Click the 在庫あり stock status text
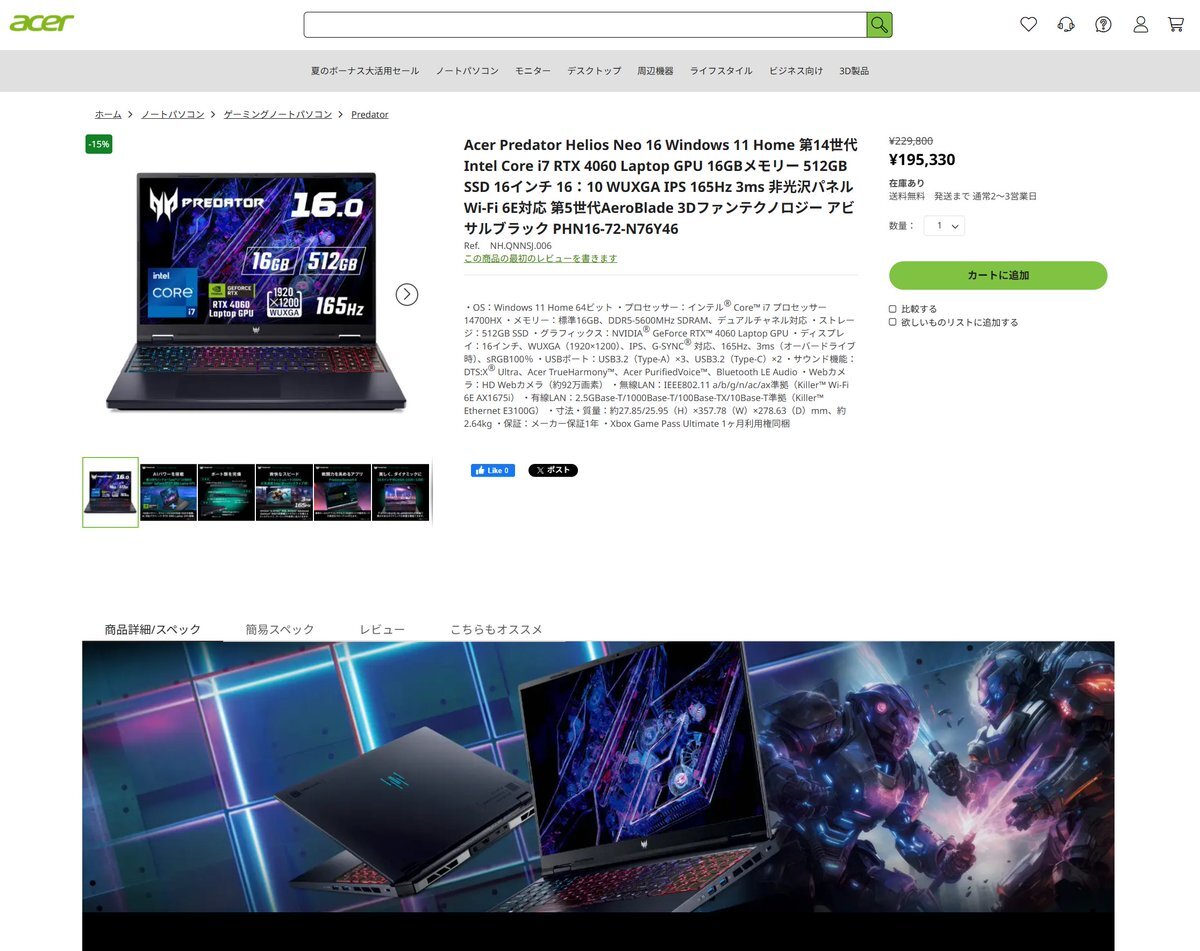Image resolution: width=1200 pixels, height=951 pixels. [907, 183]
